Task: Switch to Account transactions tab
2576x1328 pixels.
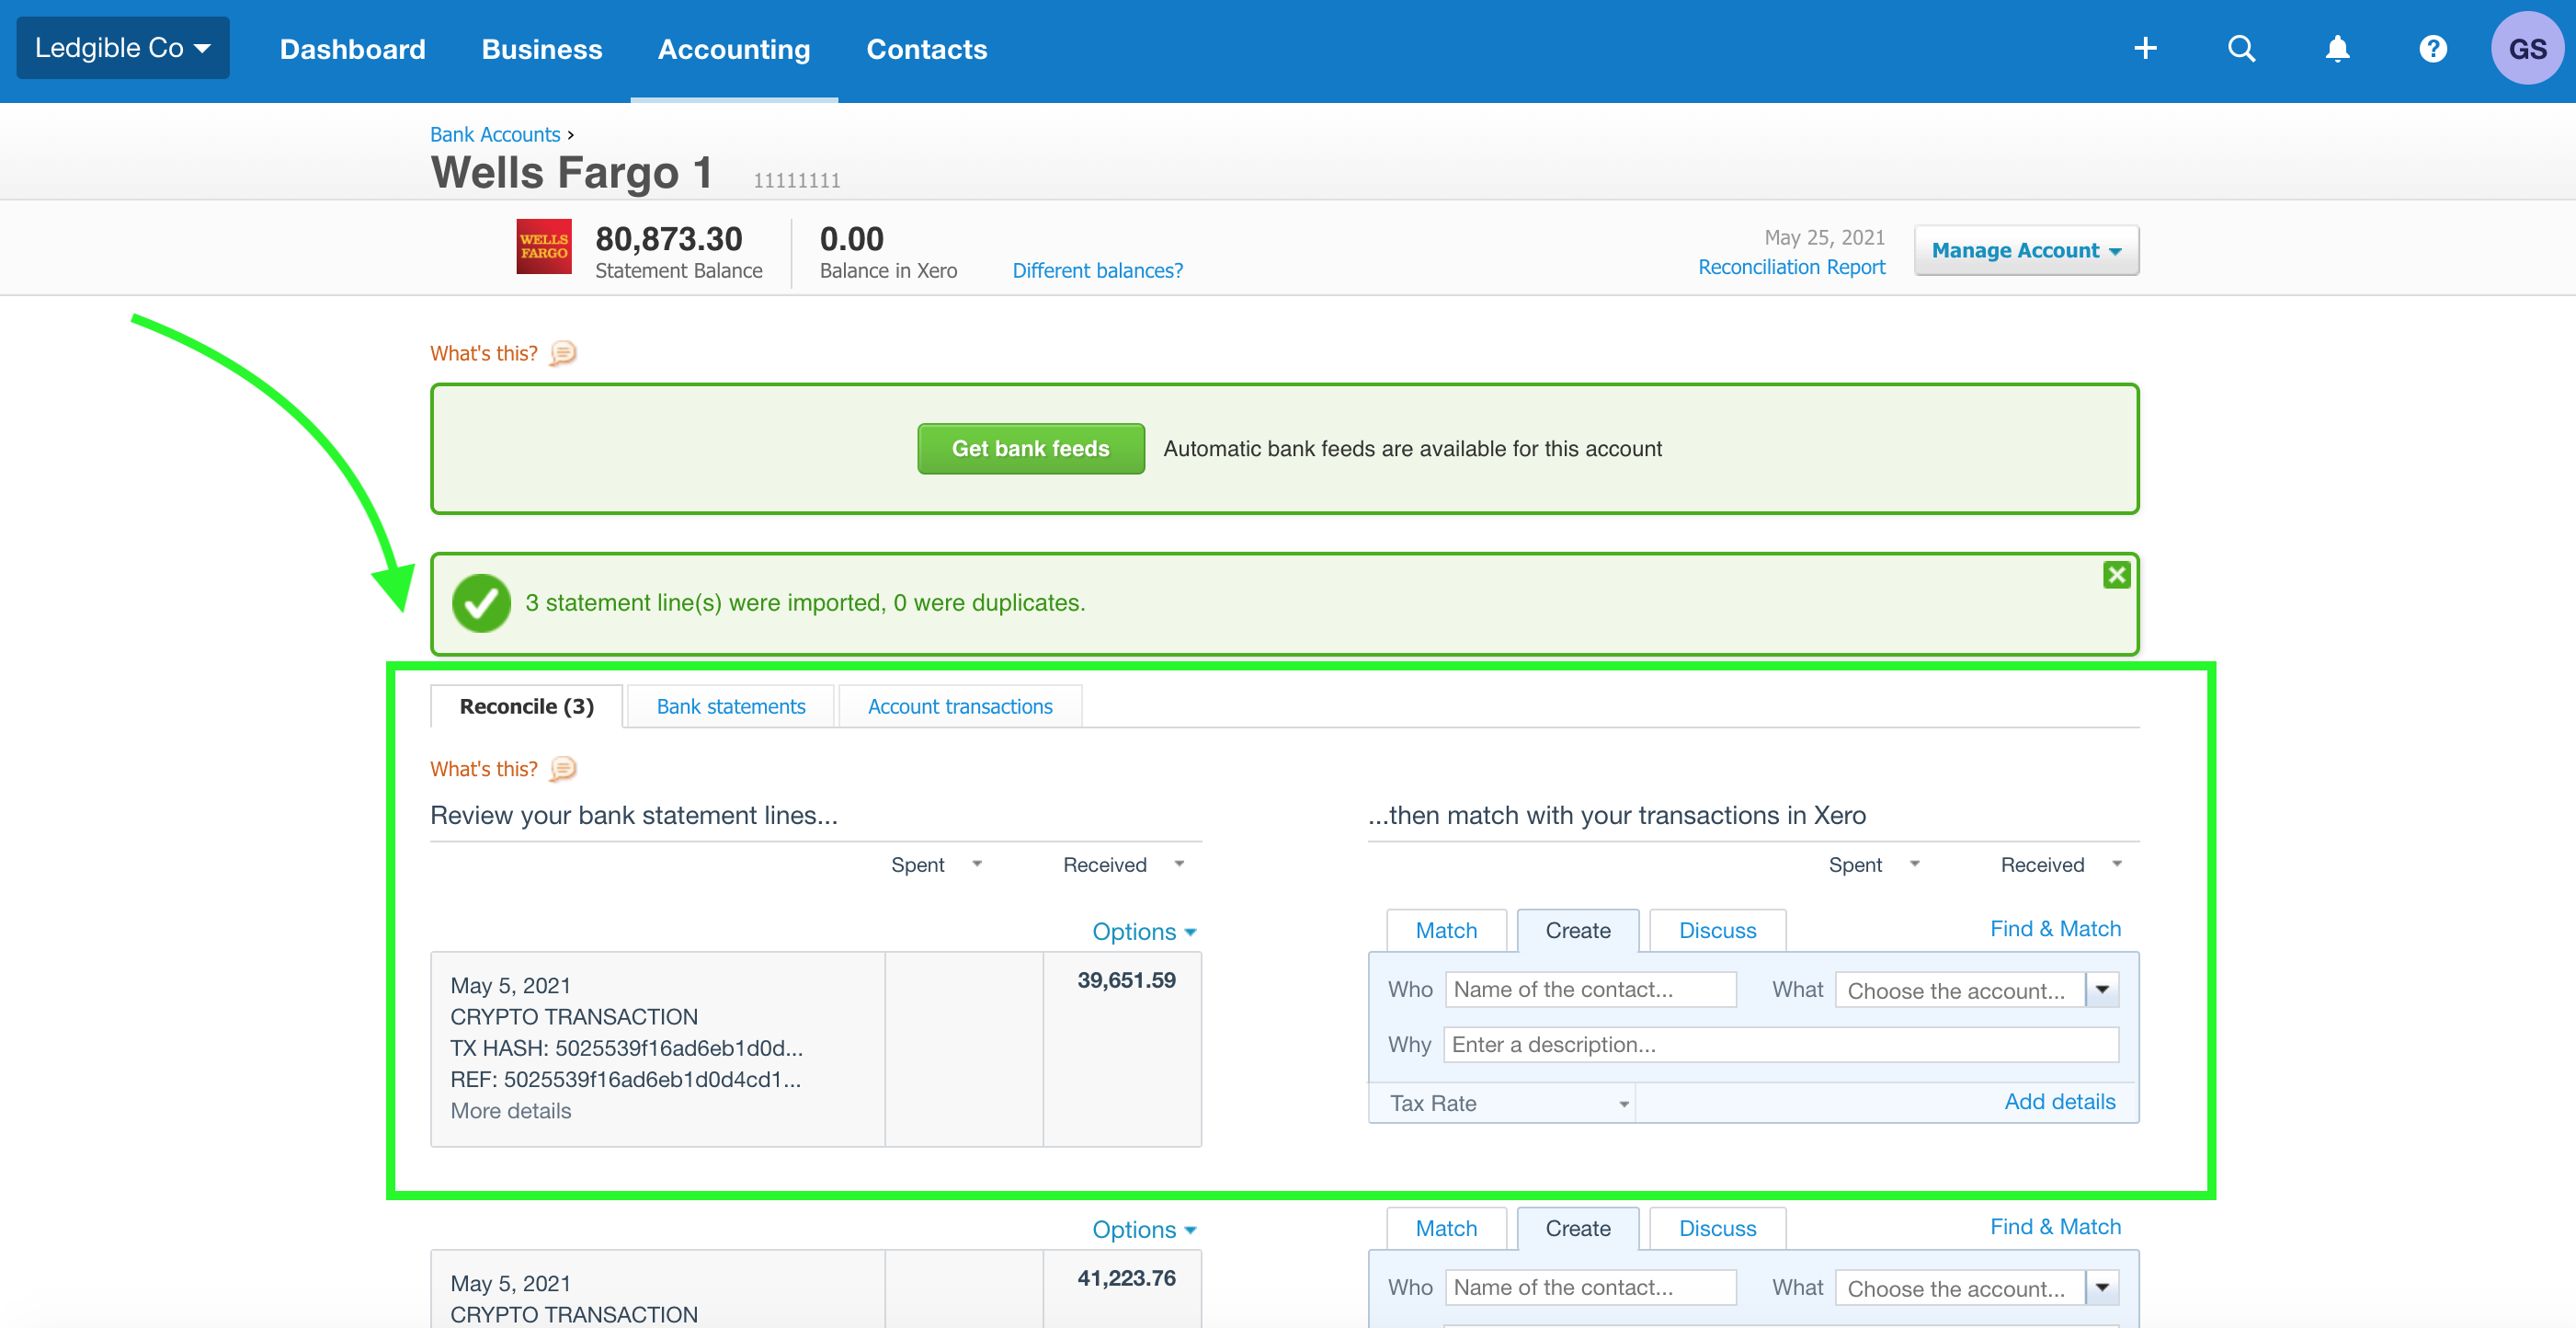Action: coord(960,706)
